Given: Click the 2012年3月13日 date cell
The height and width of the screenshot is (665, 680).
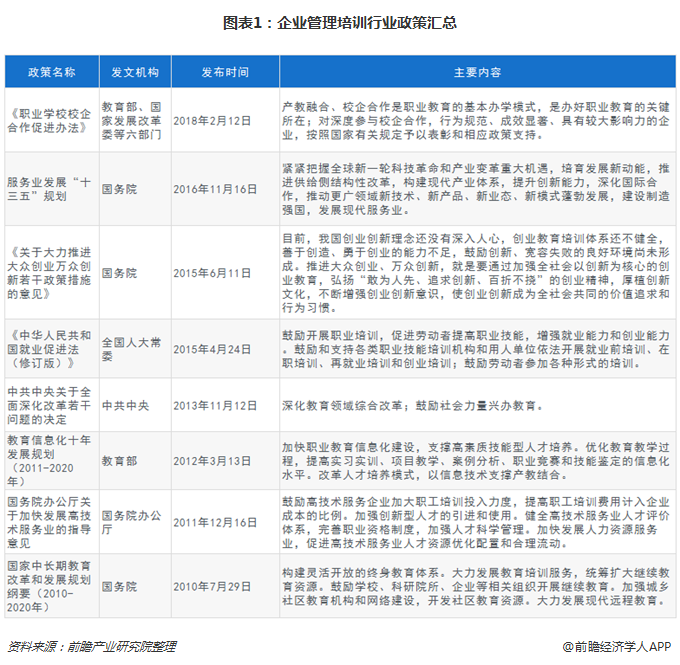Looking at the screenshot, I should tap(213, 460).
